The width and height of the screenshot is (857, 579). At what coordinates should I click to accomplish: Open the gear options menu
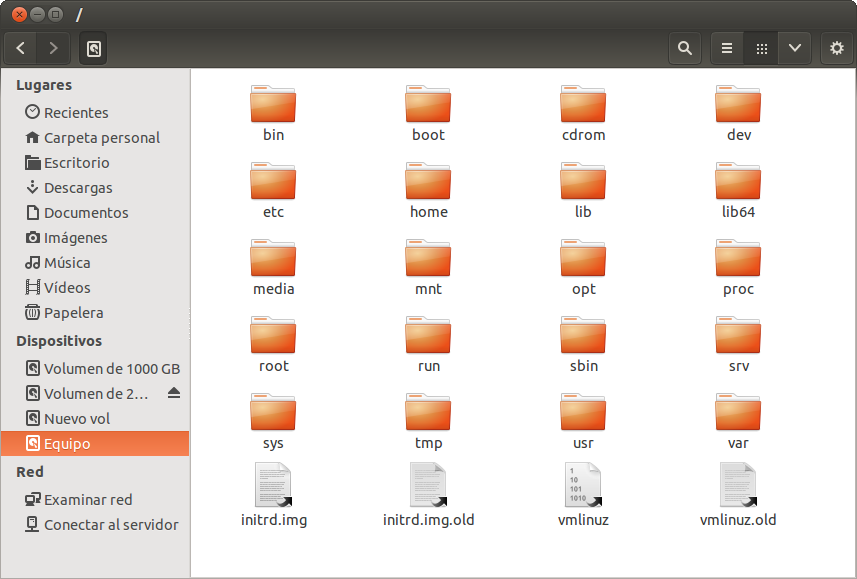(x=837, y=48)
